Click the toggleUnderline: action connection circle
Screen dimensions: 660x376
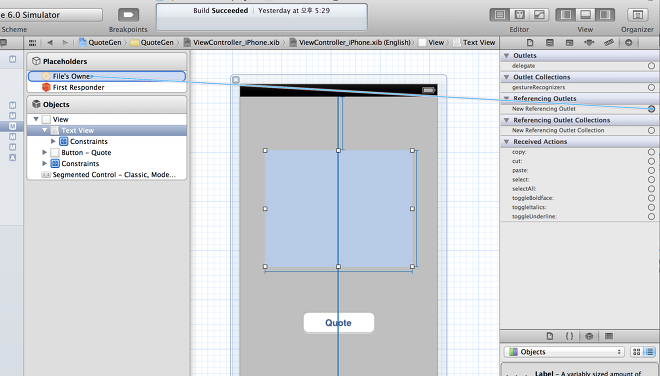click(651, 216)
